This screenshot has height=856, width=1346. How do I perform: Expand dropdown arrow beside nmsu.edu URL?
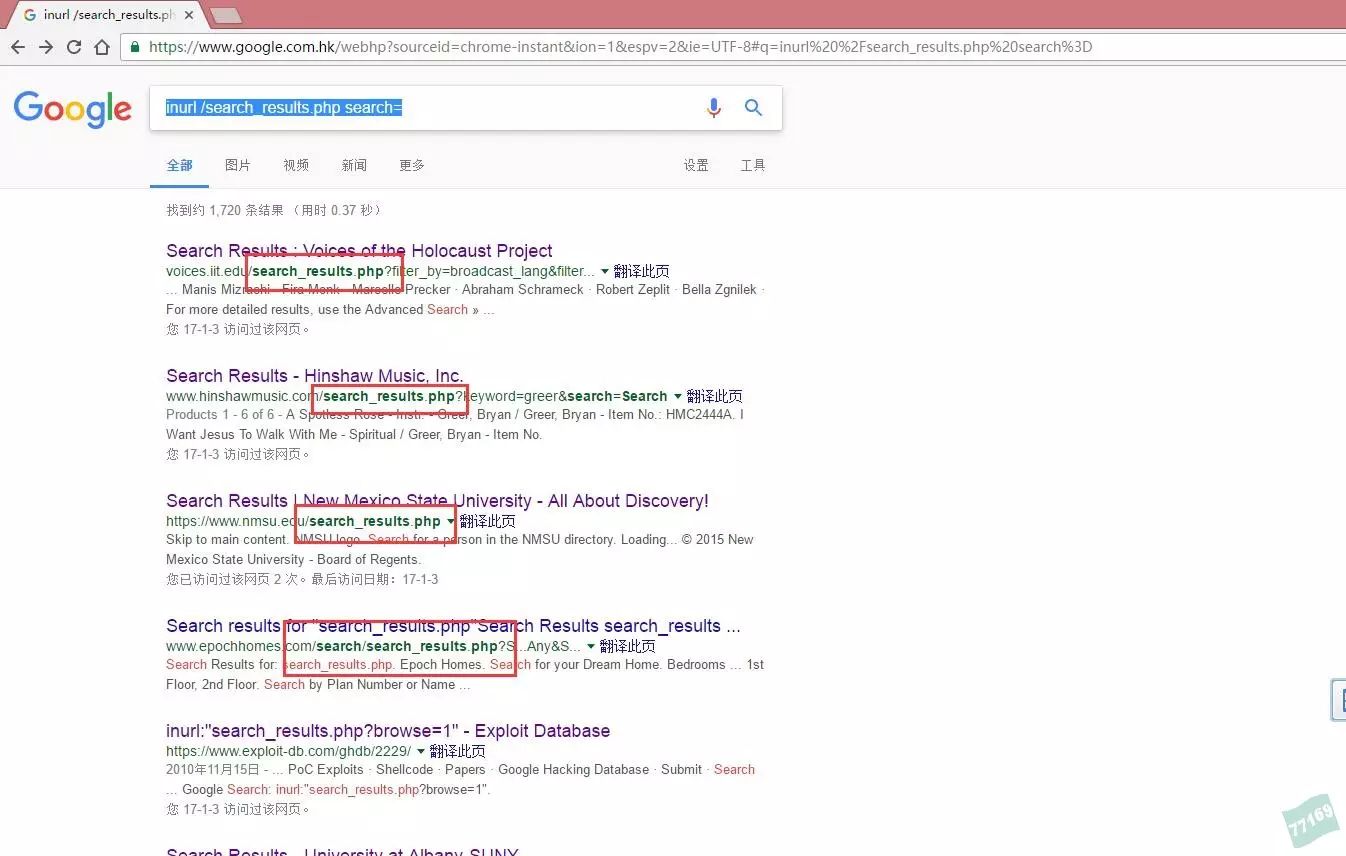pyautogui.click(x=450, y=521)
